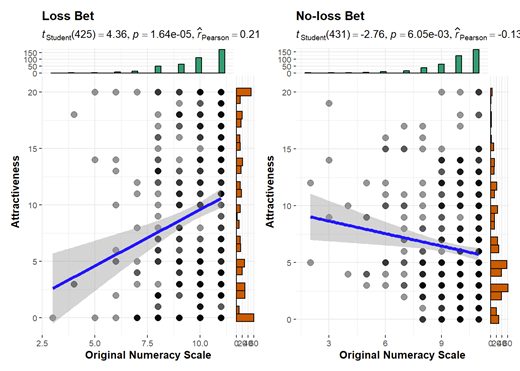Click the tallest green bar in Loss Bet histogram

click(x=222, y=61)
